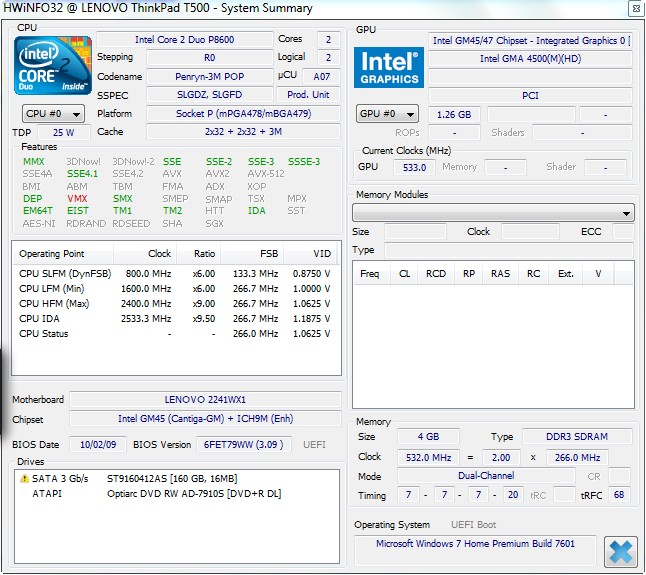Click the tRFC value 68
This screenshot has height=575, width=646.
pos(619,495)
